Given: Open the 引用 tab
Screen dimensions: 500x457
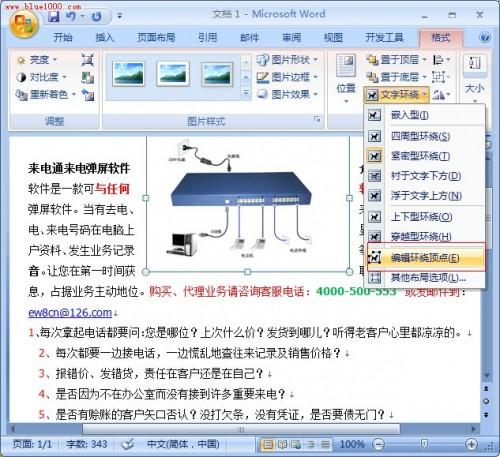Looking at the screenshot, I should click(x=207, y=38).
